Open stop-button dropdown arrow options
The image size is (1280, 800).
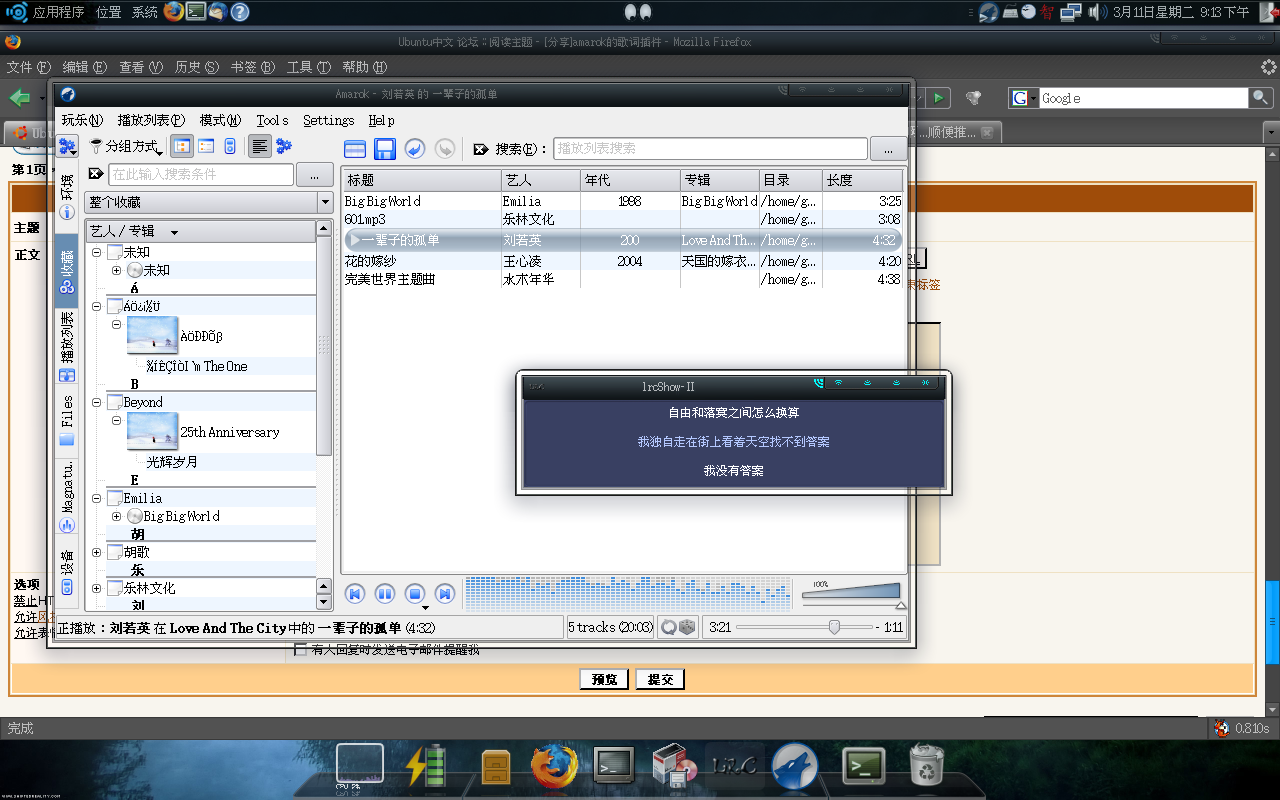click(x=425, y=608)
